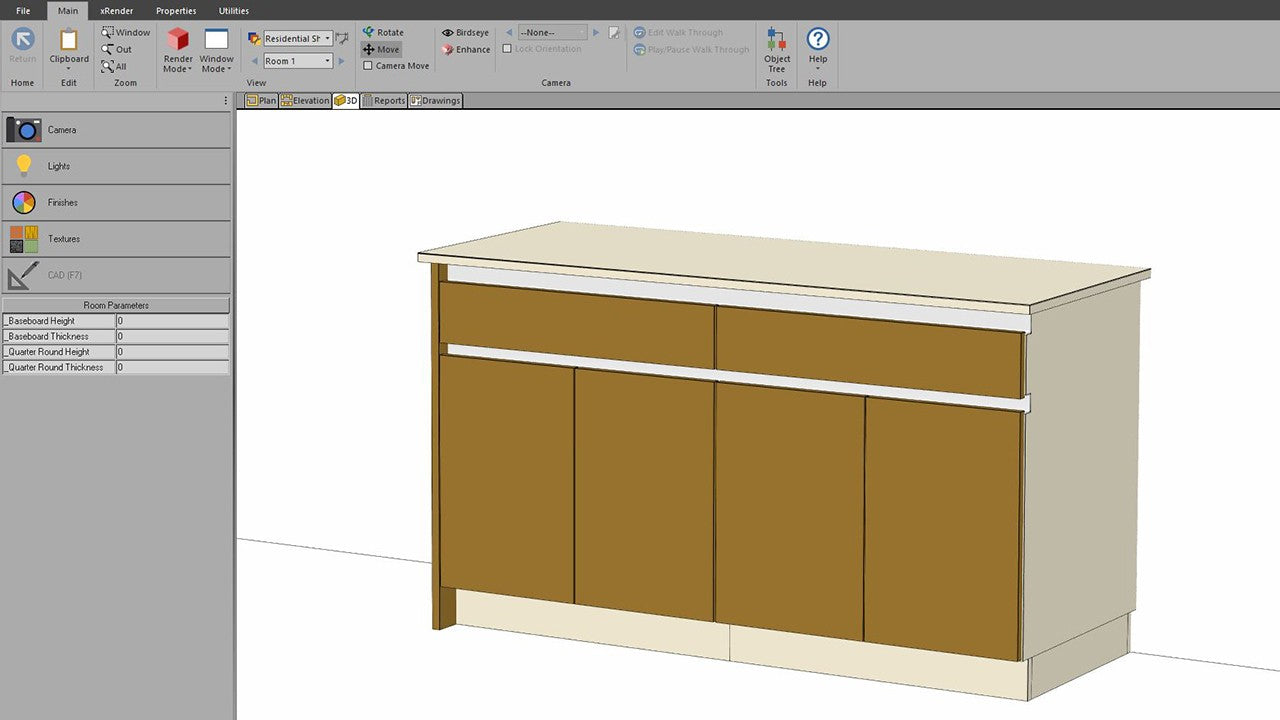Enable the Camera Move checkbox
This screenshot has width=1280, height=720.
368,66
